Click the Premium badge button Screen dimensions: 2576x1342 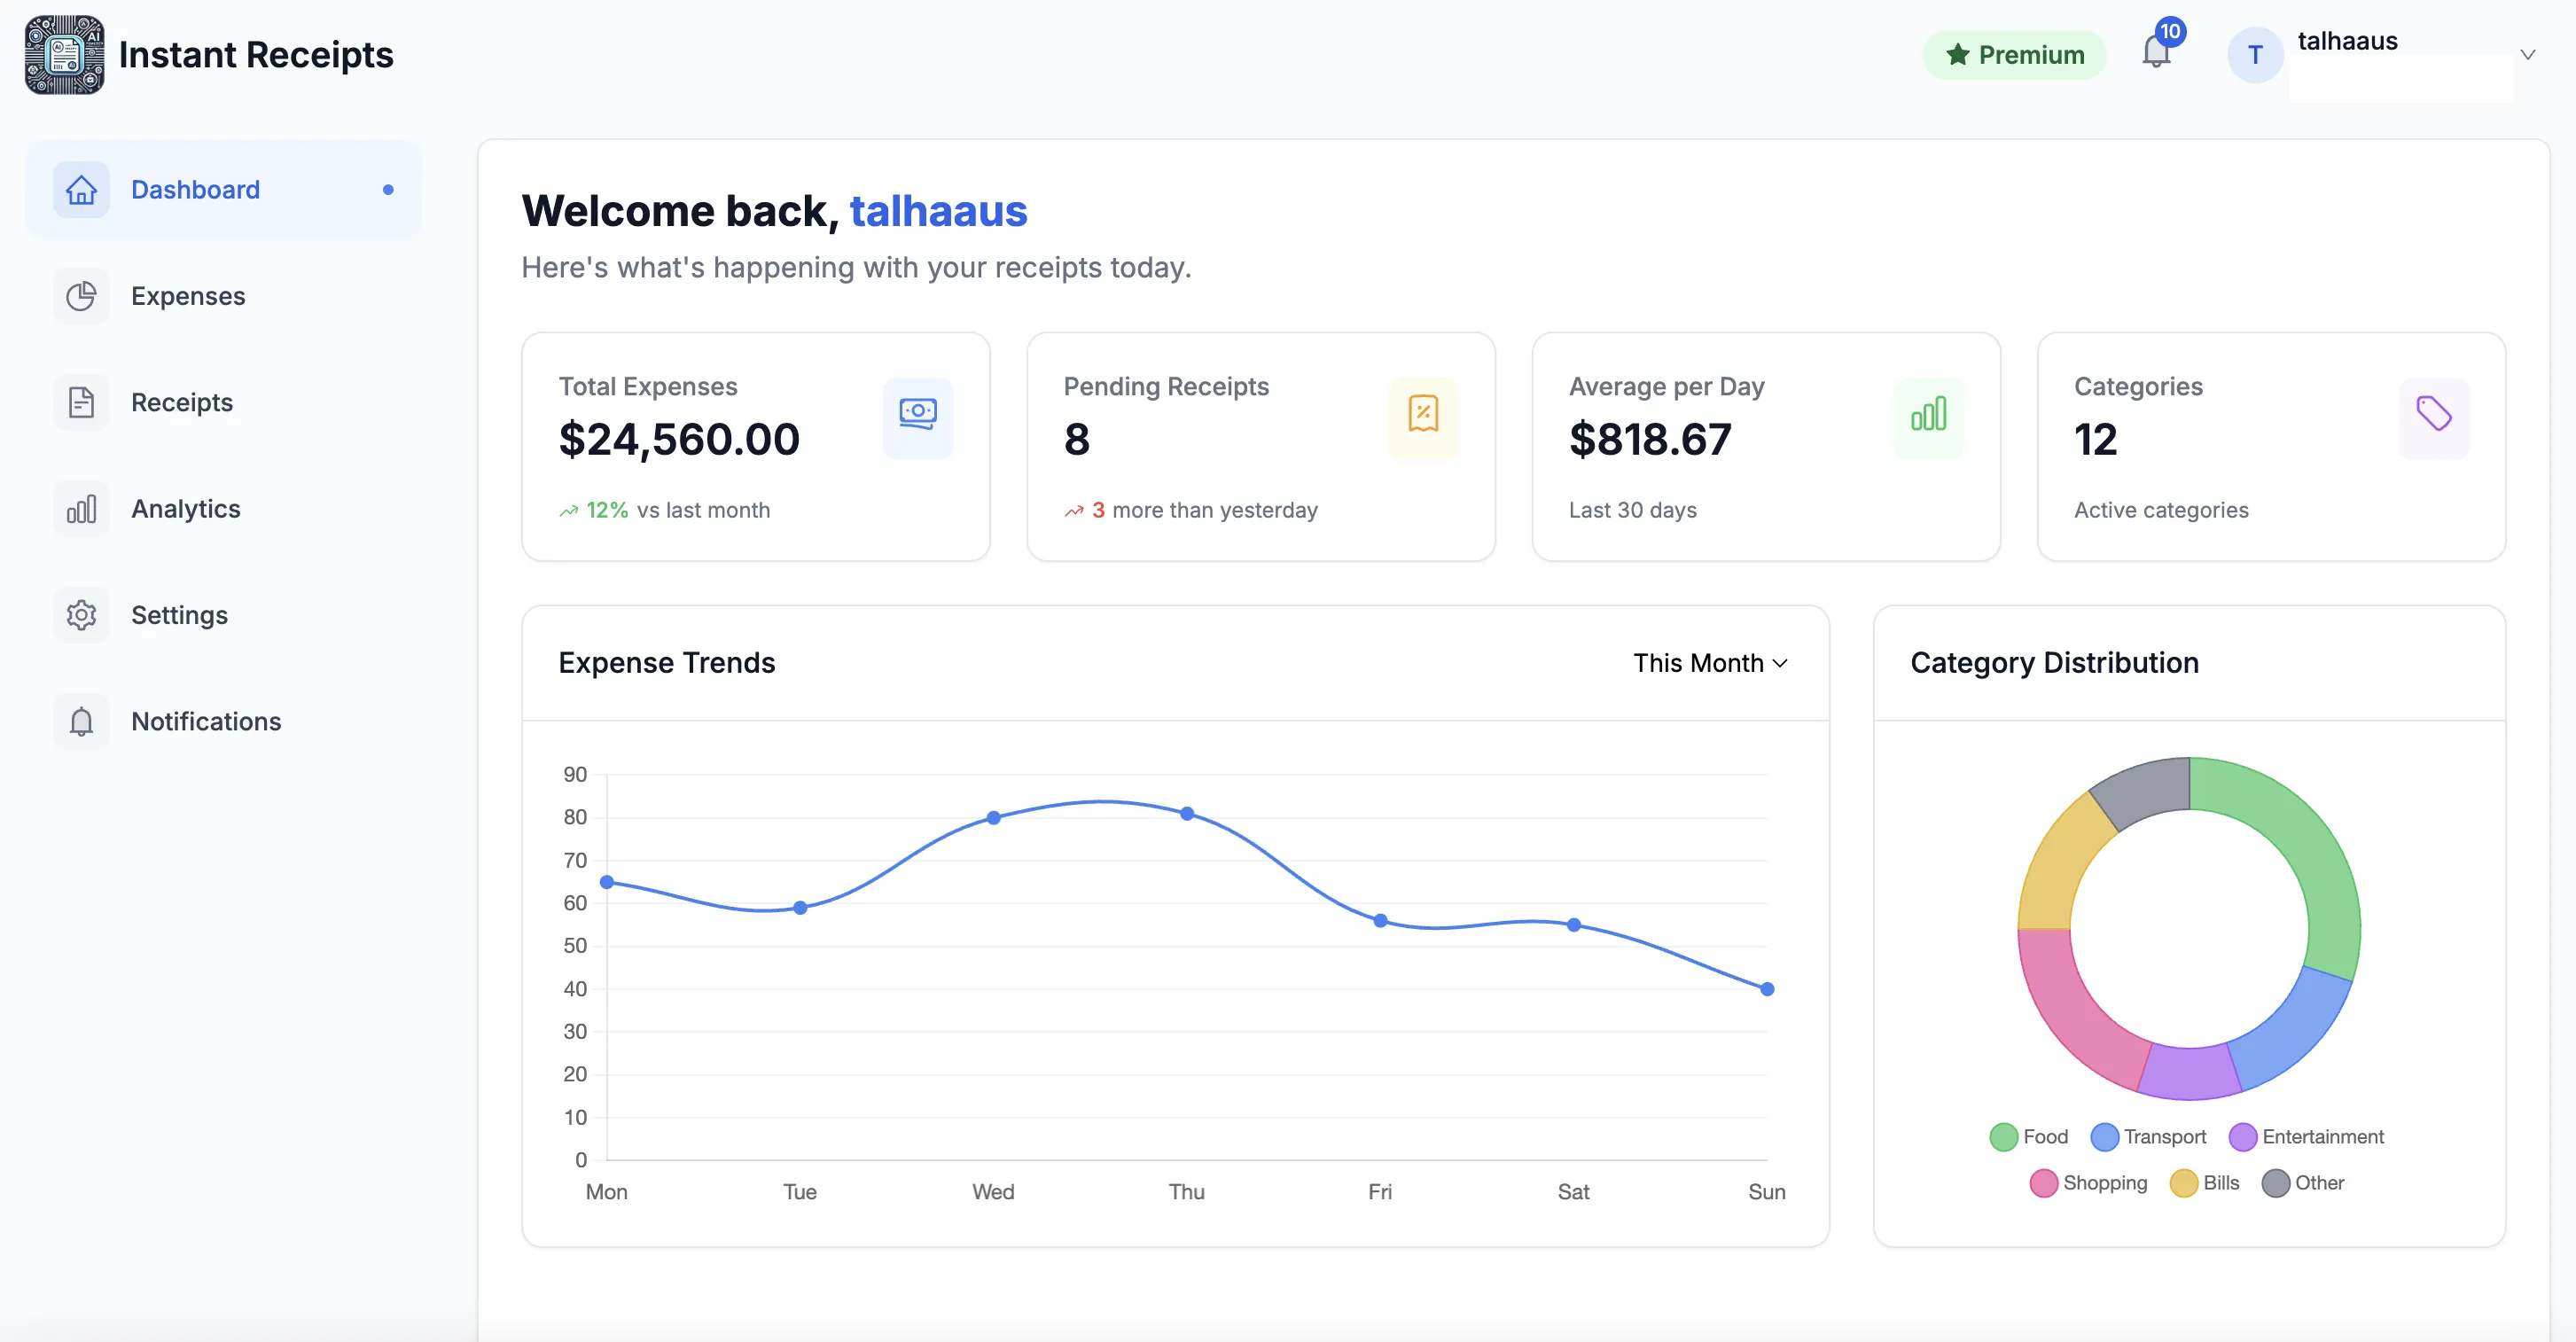point(2014,55)
